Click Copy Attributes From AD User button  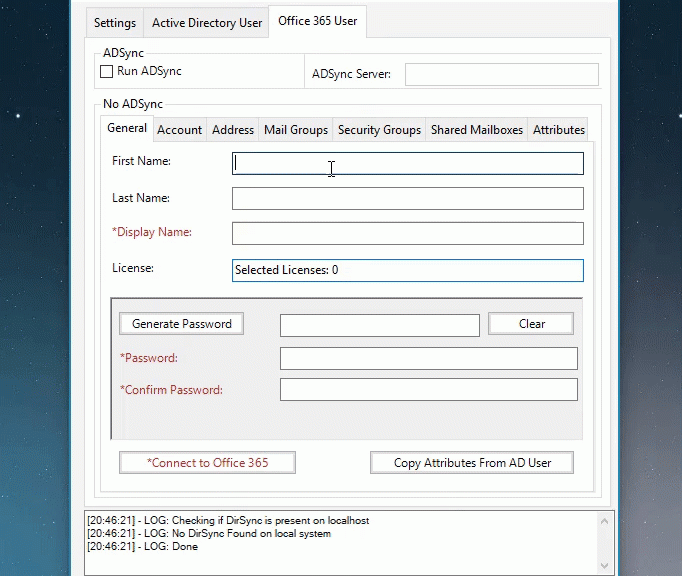(472, 462)
